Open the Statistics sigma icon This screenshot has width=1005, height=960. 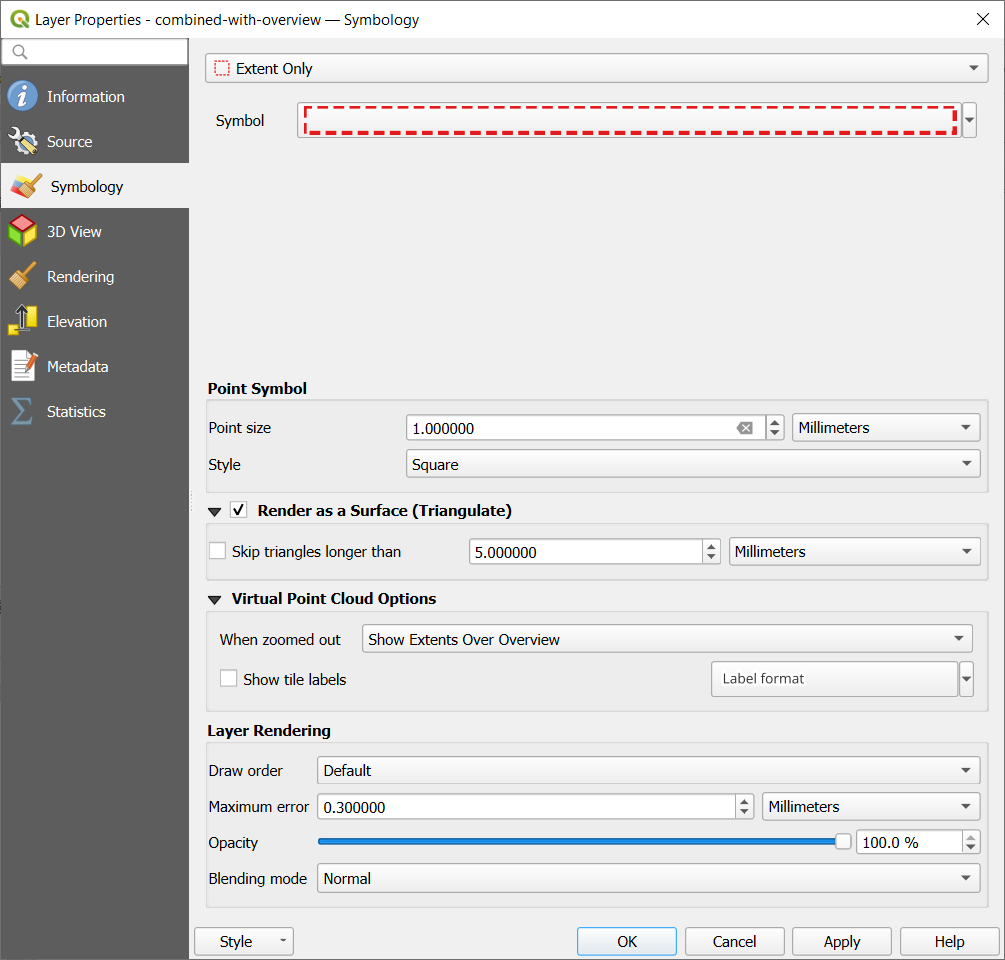coord(22,412)
